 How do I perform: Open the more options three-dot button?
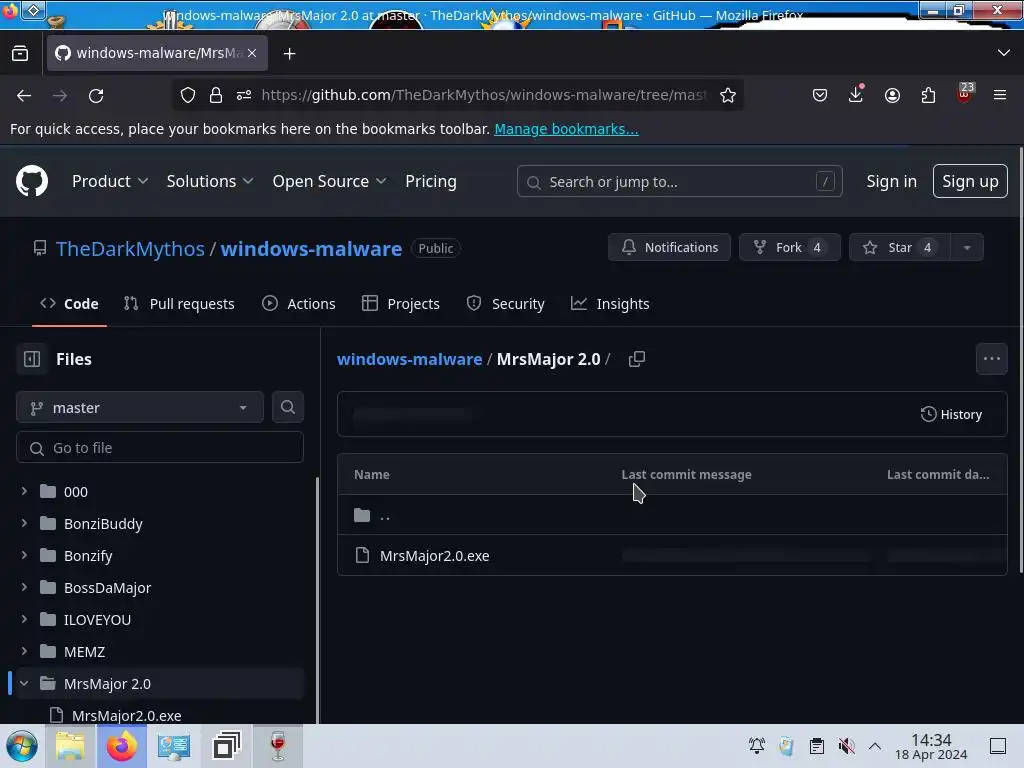(x=991, y=359)
